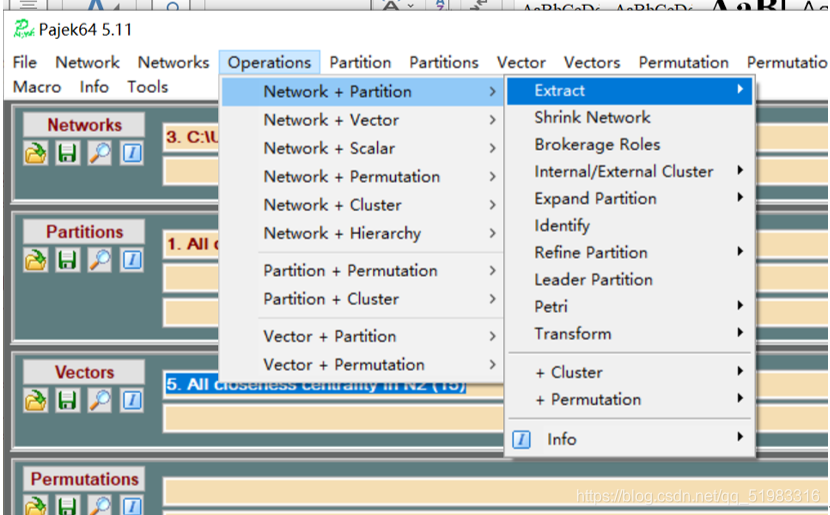
Task: Open the Macro menu
Action: (x=37, y=87)
